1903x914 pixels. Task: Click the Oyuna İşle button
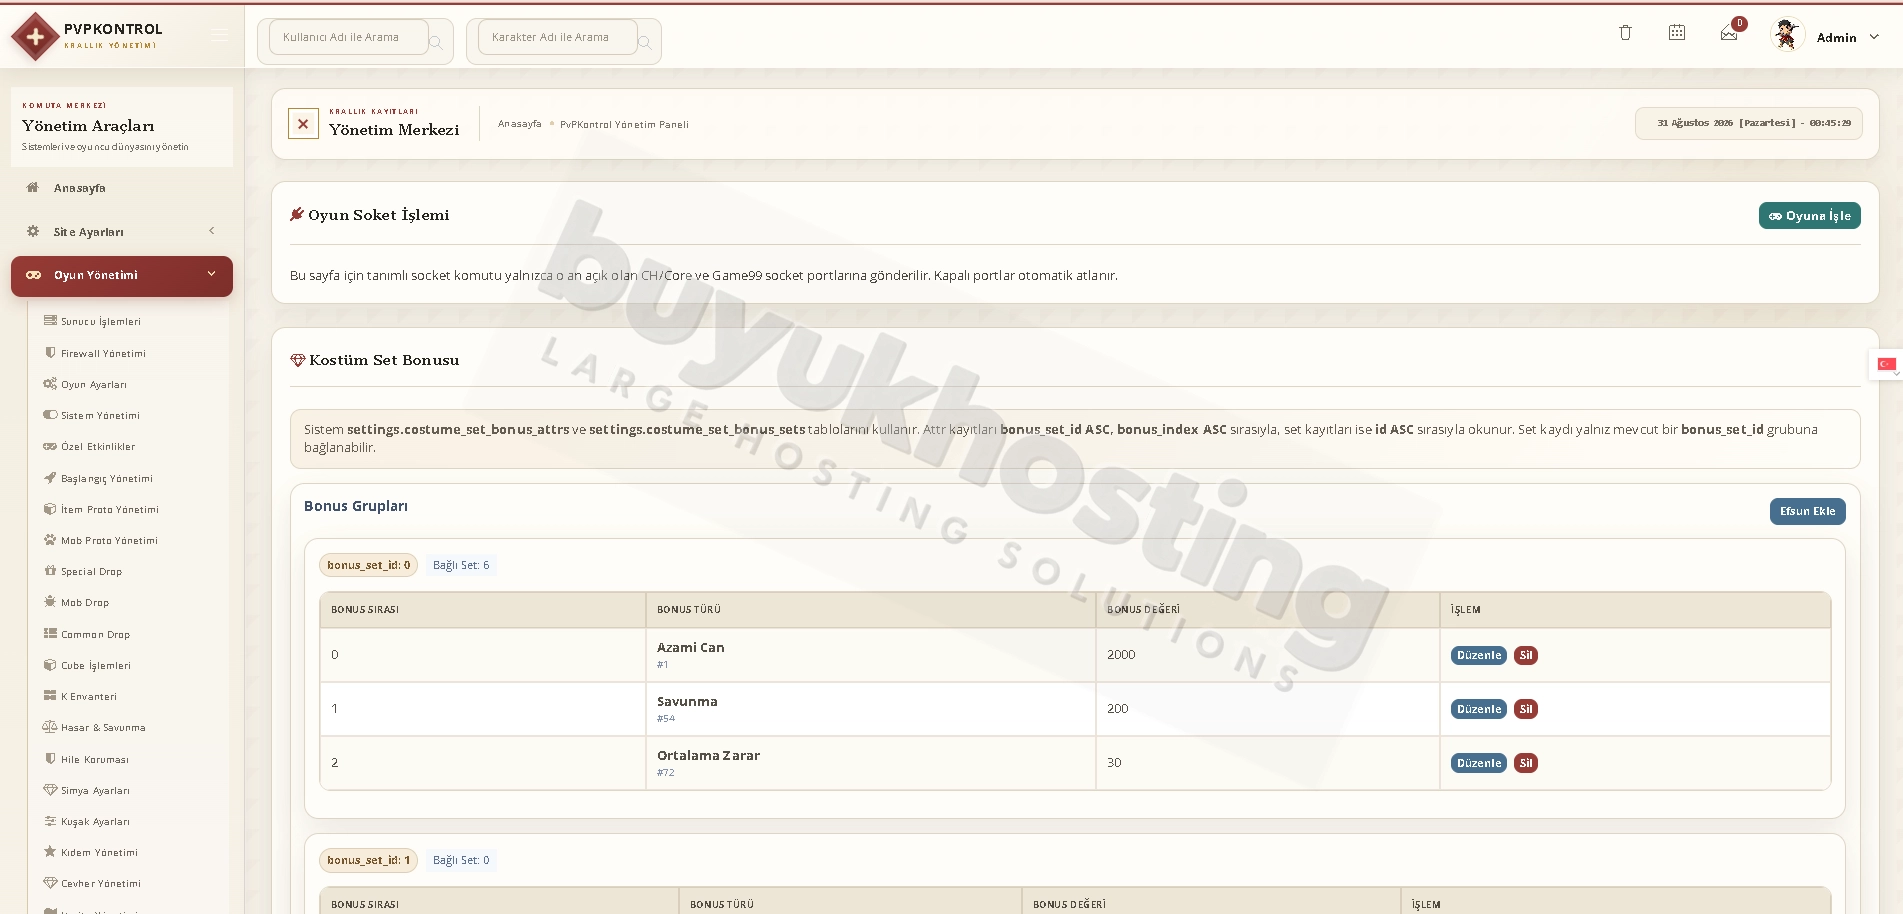pos(1809,216)
